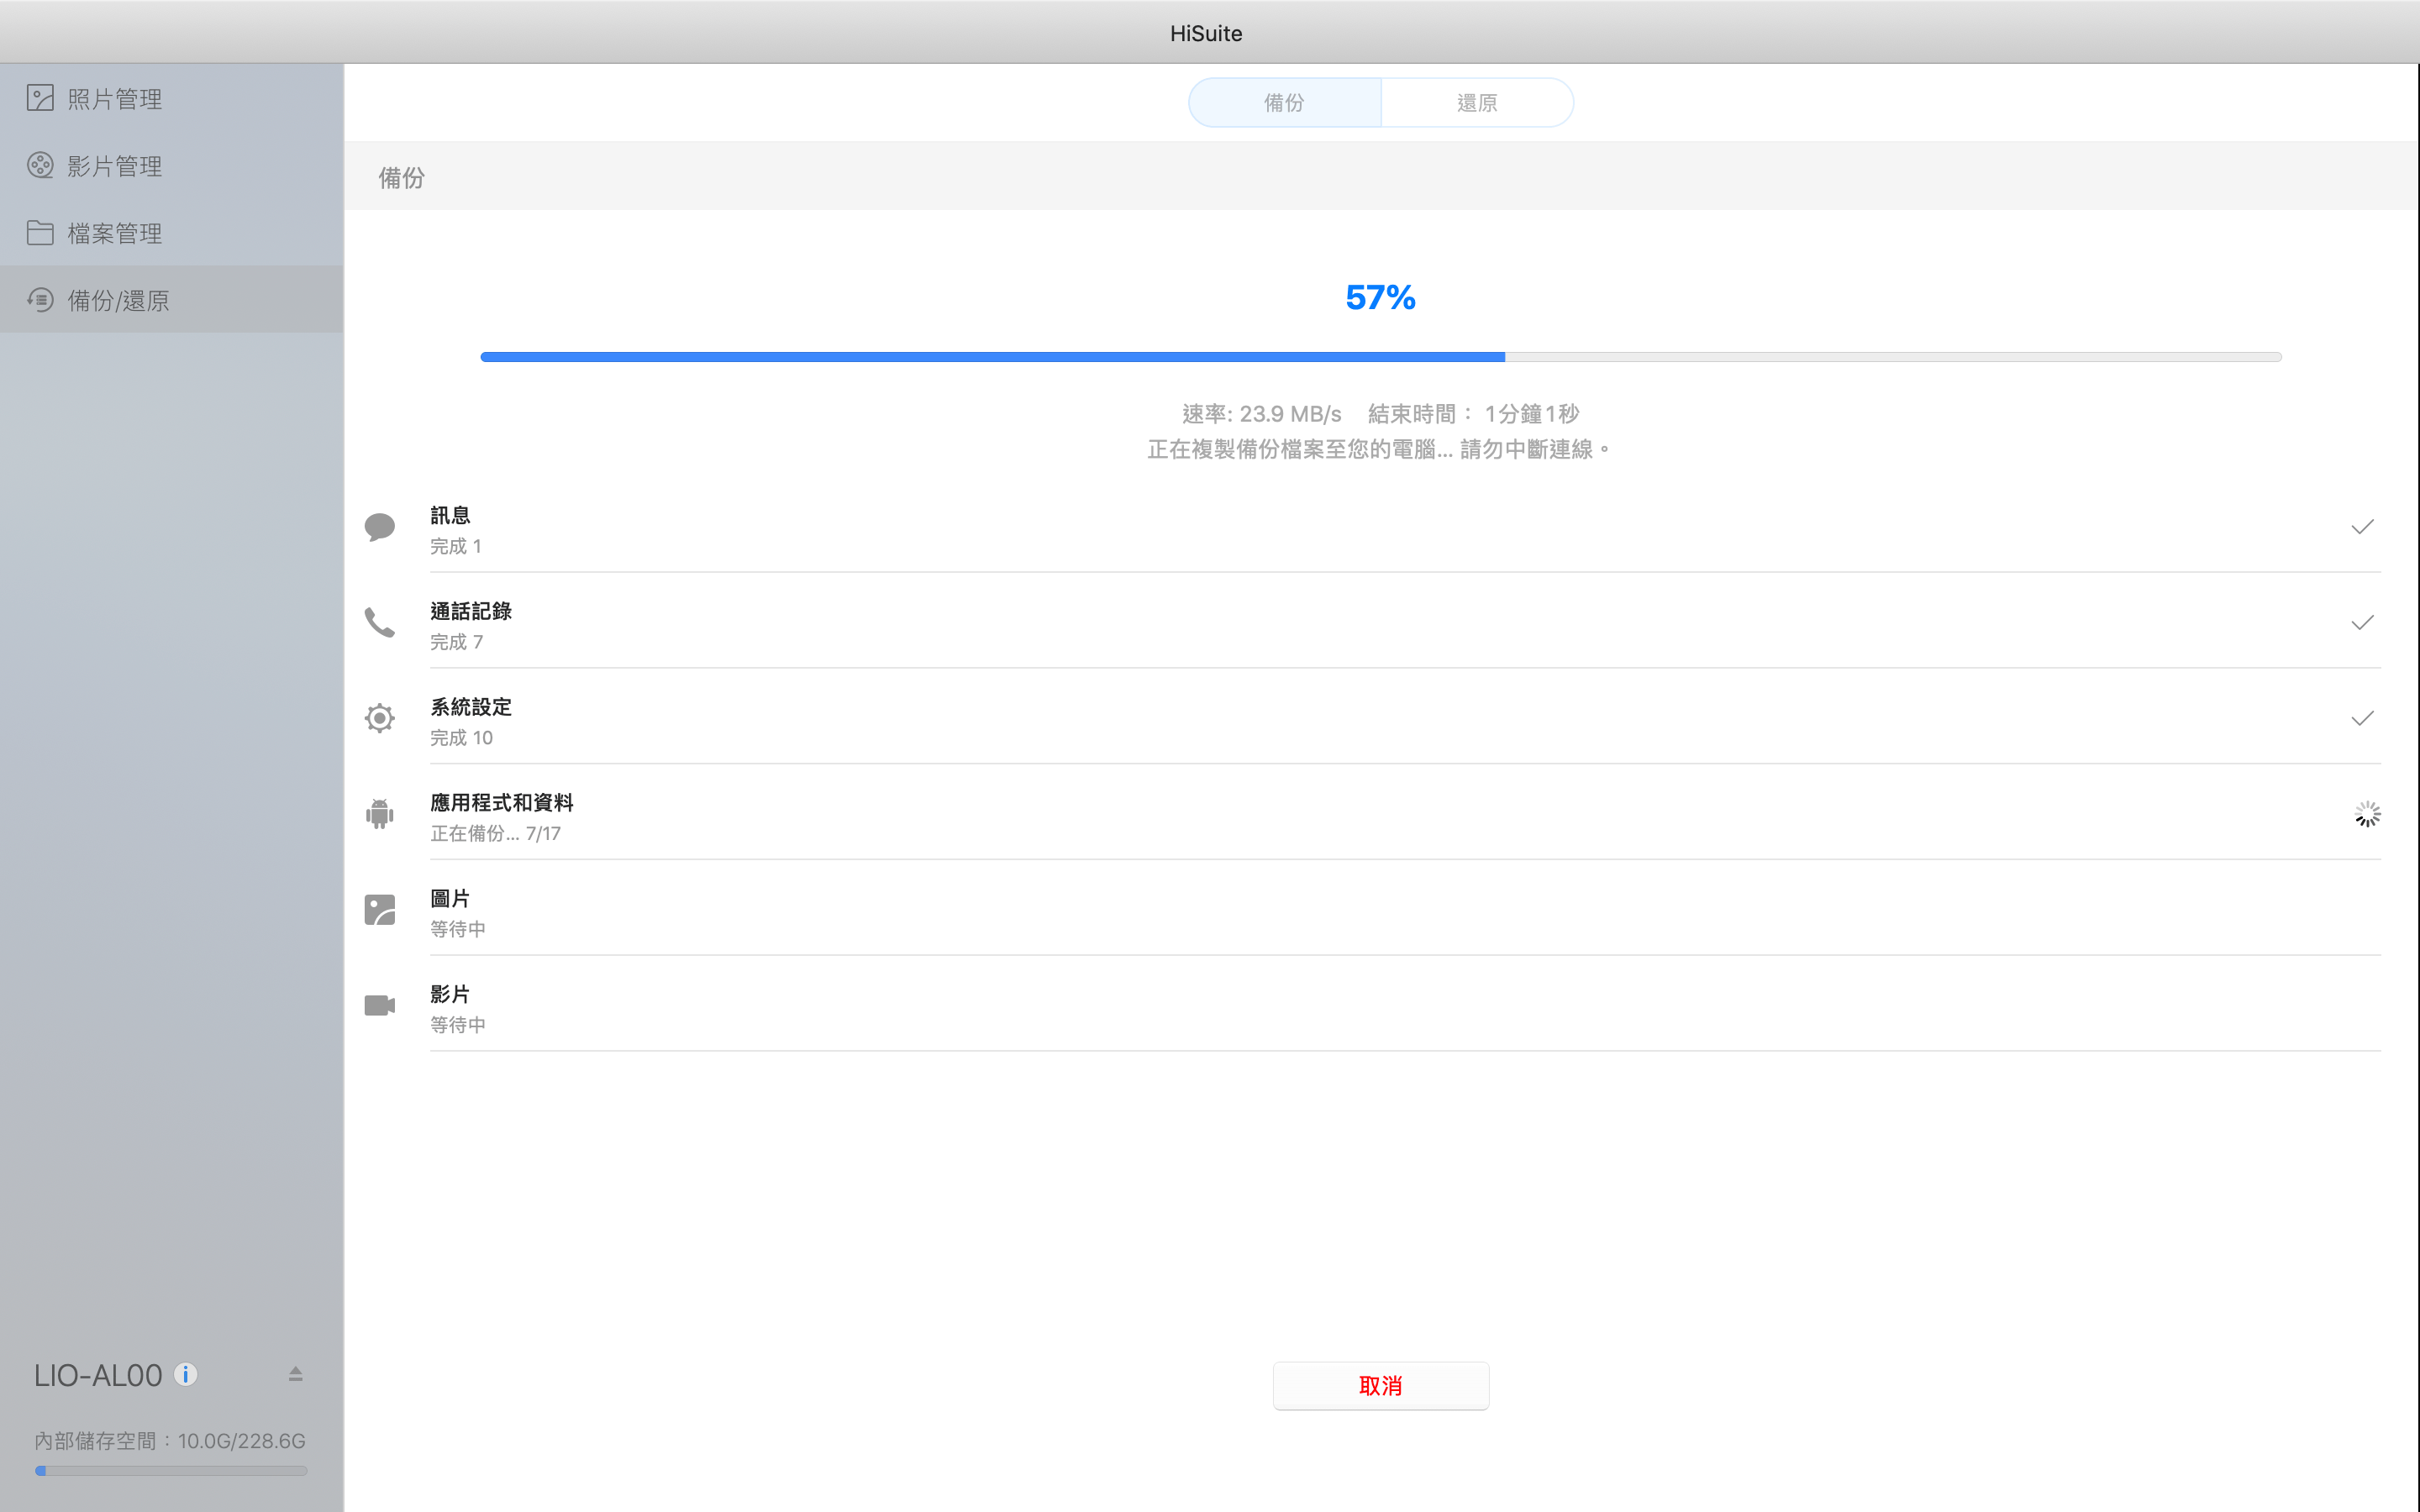The image size is (2420, 1512).
Task: Click the 內部儲存空間 10.0G/228.6G text
Action: click(170, 1441)
